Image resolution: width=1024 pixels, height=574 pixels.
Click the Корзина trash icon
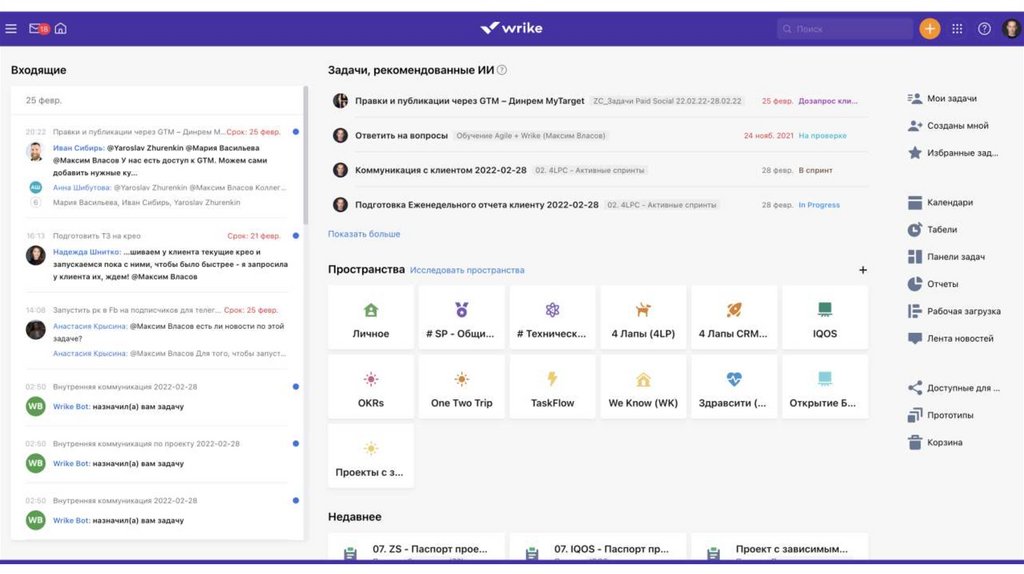915,443
